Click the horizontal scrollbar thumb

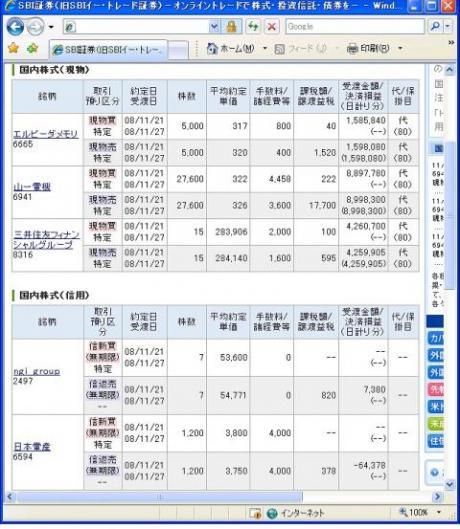159,497
